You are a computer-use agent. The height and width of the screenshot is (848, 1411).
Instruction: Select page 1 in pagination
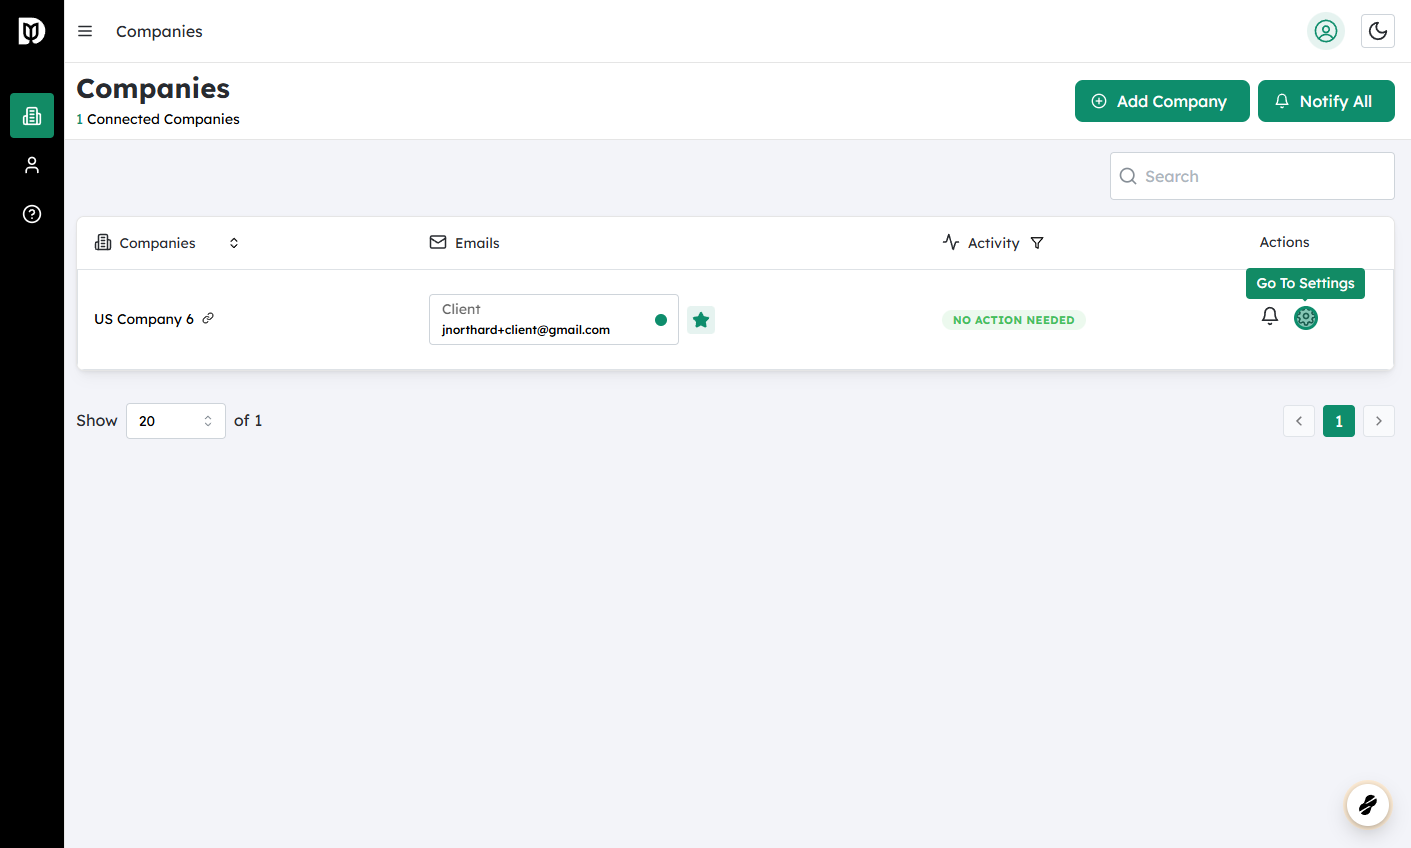[x=1338, y=421]
